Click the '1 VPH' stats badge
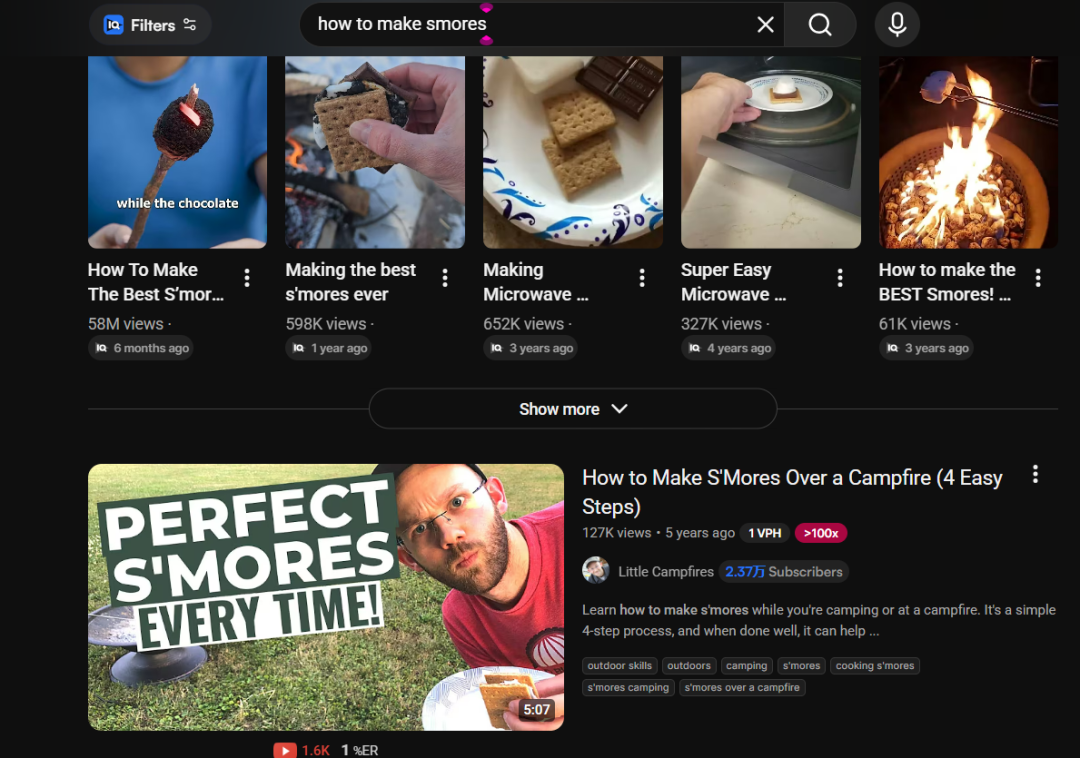The height and width of the screenshot is (758, 1080). click(x=765, y=533)
